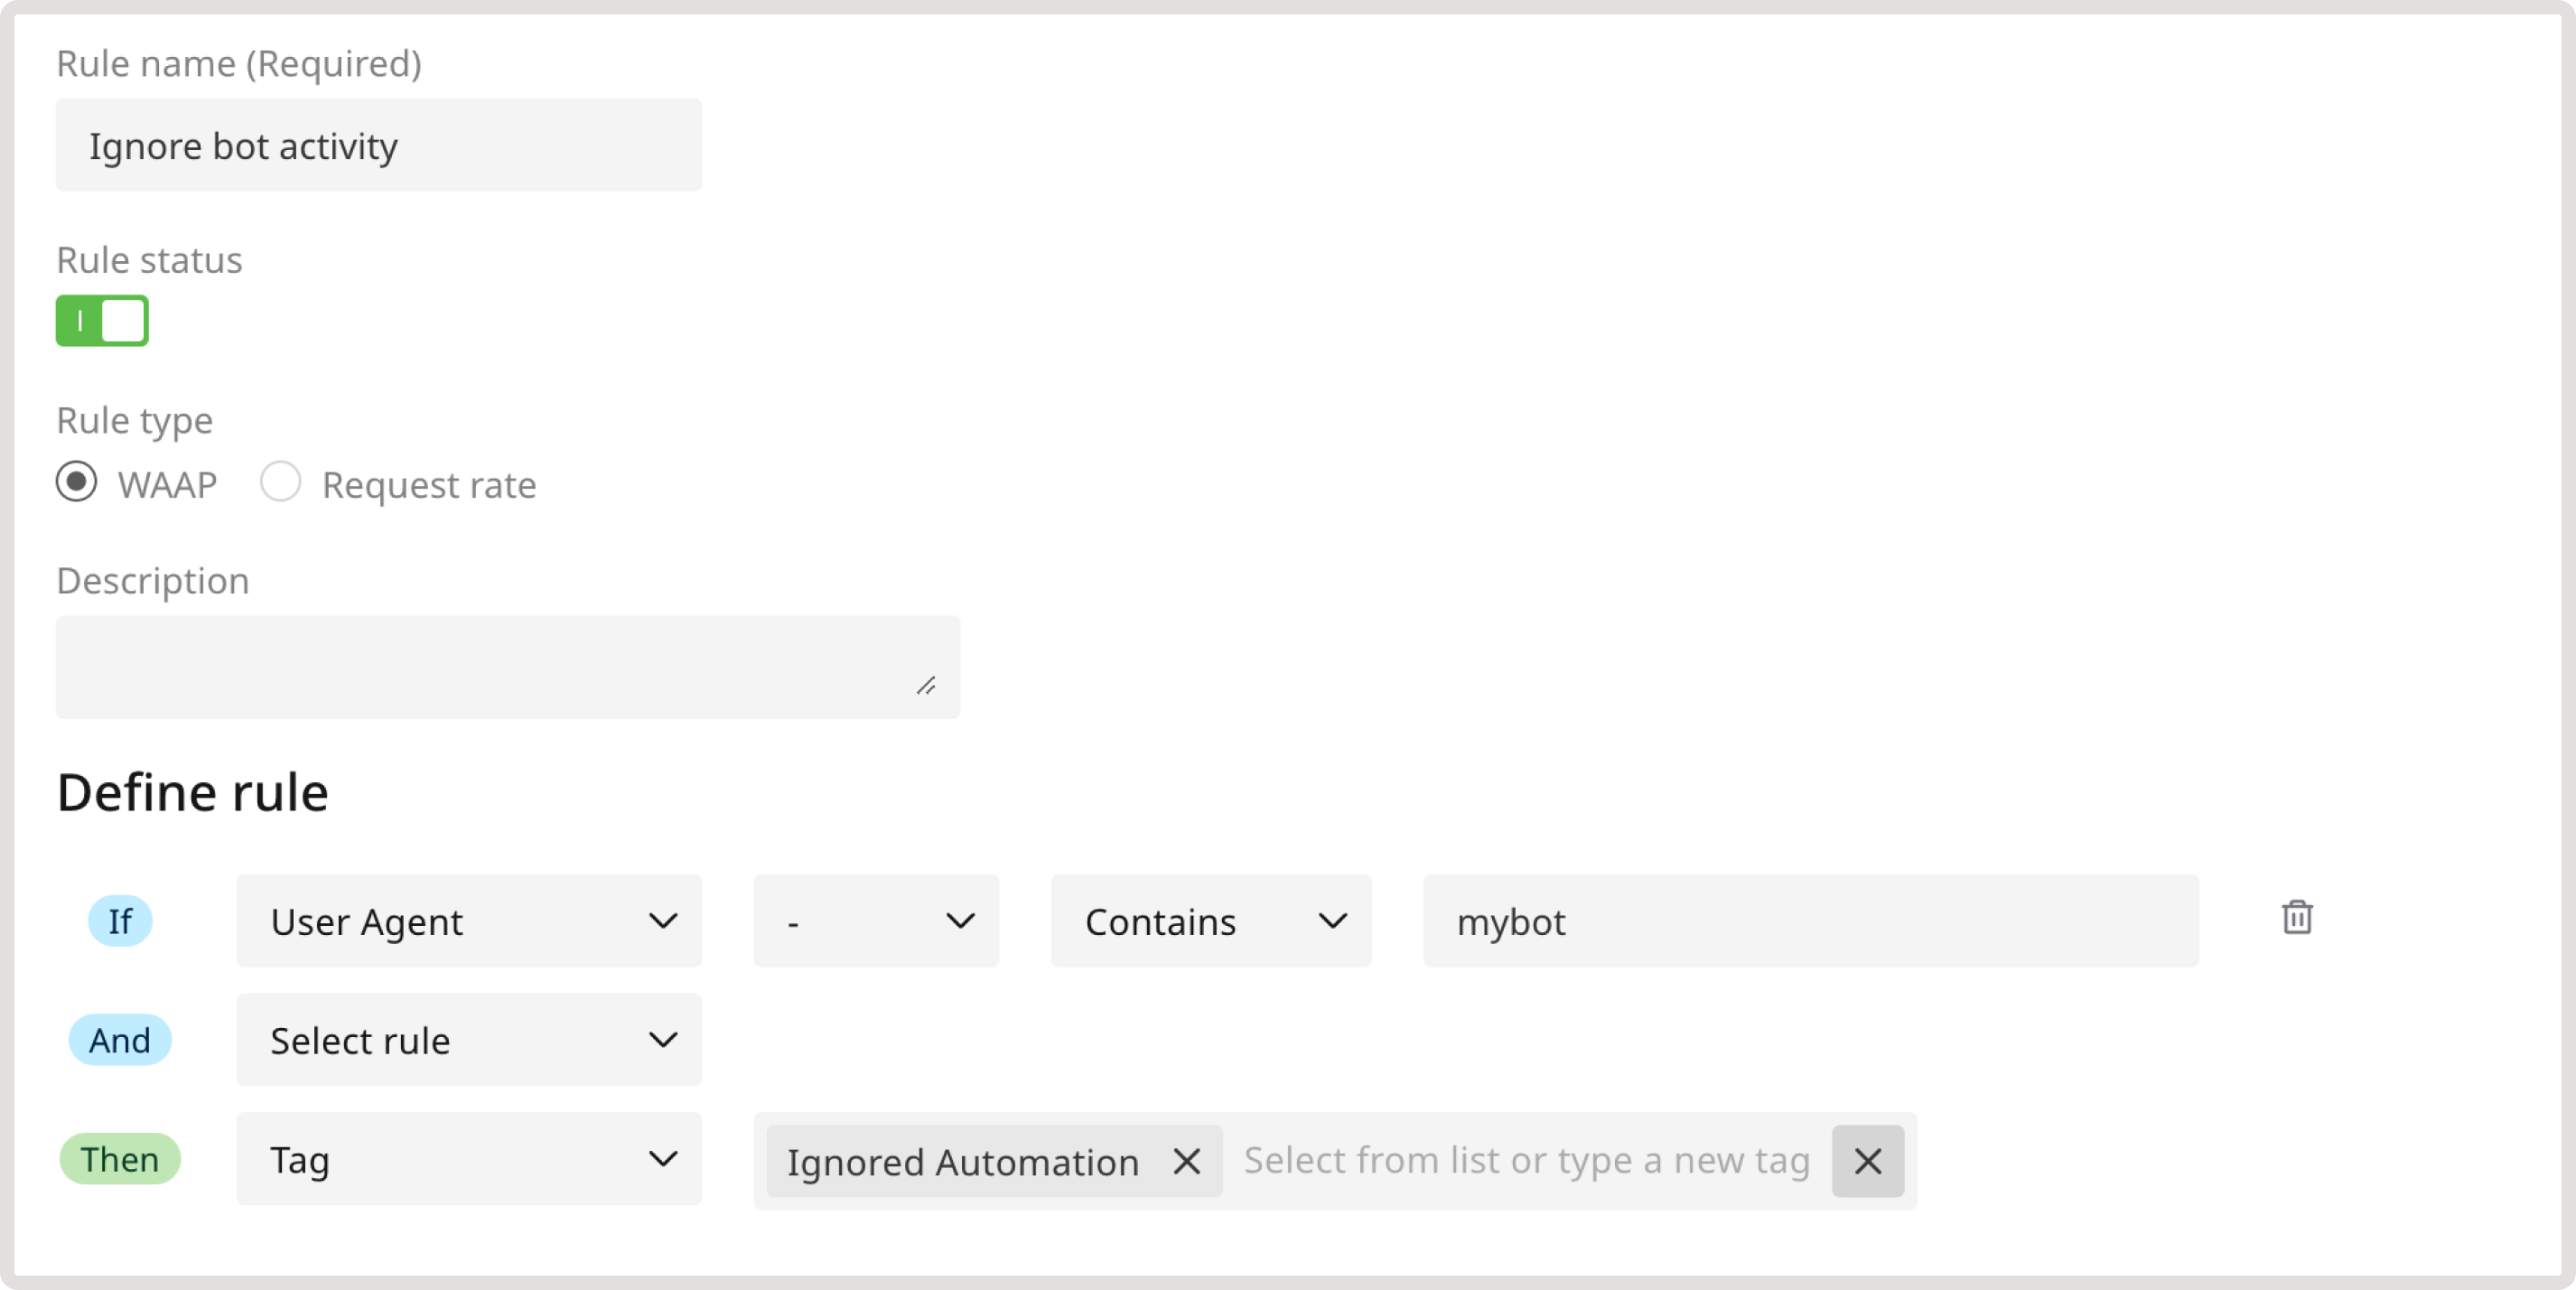Click the chevron on the Contains operator
2576x1290 pixels.
1332,922
